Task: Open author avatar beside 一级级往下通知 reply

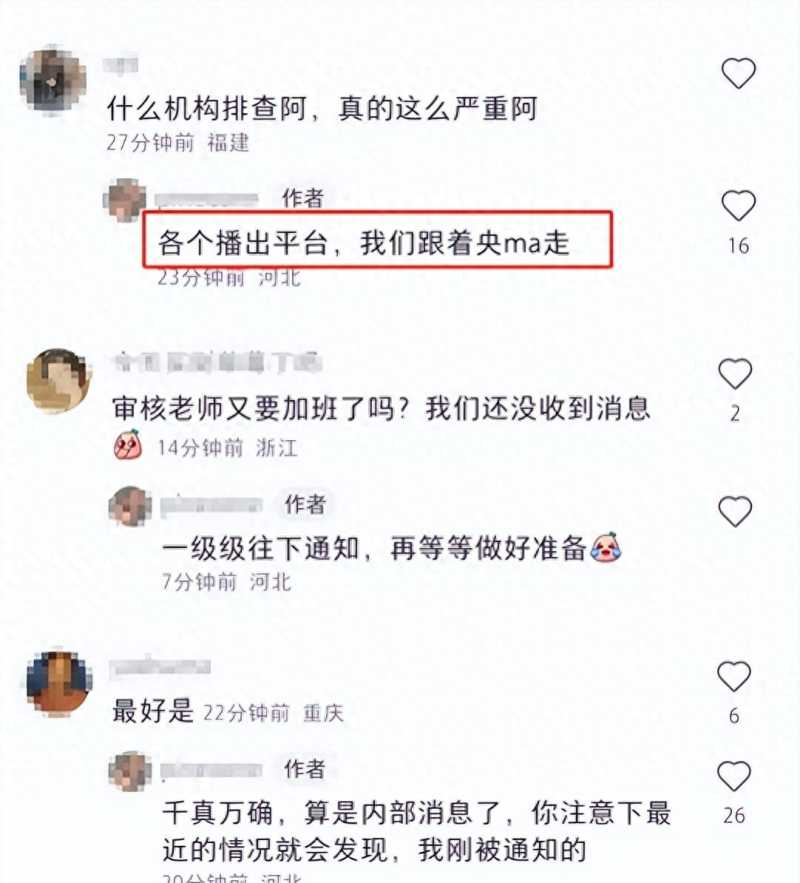Action: pos(130,506)
